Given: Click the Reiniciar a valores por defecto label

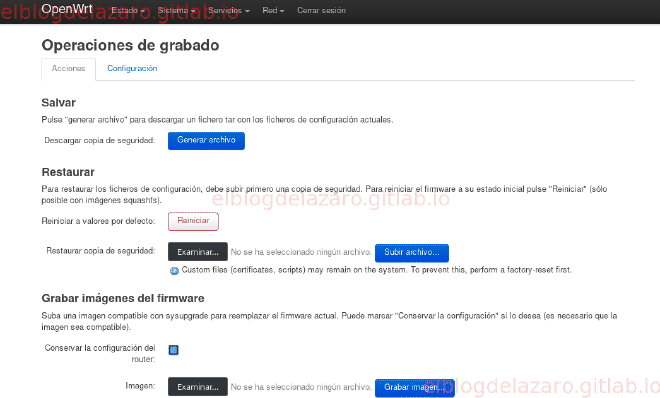Looking at the screenshot, I should (98, 221).
